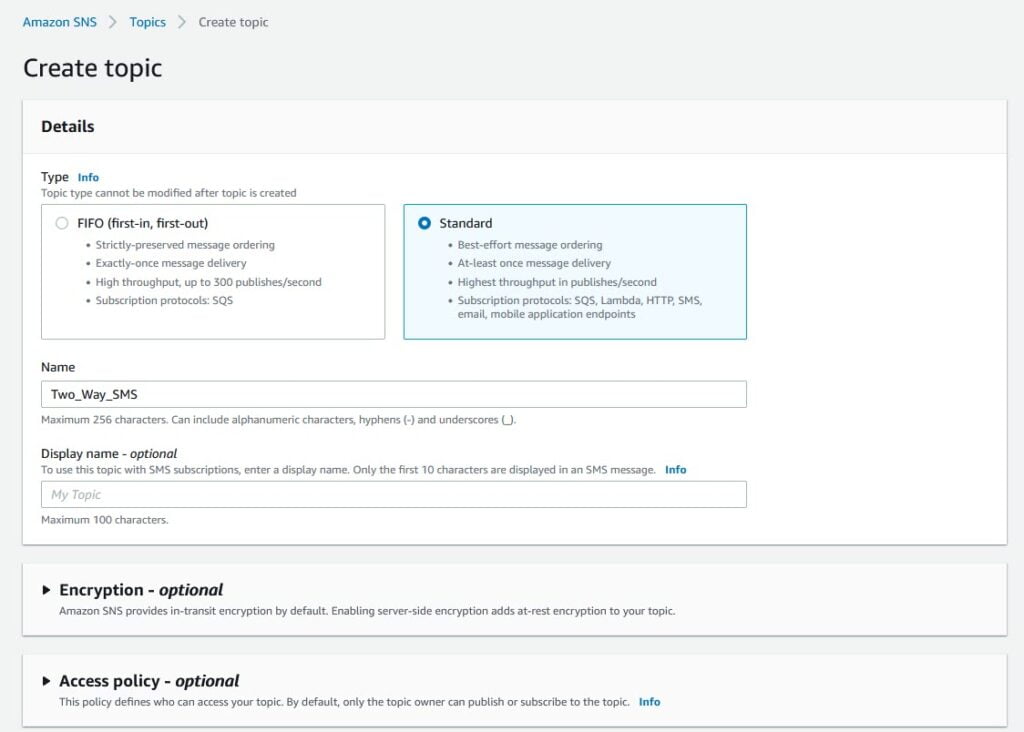This screenshot has width=1024, height=732.
Task: Click the Display name field with My Topic placeholder
Action: coord(394,494)
